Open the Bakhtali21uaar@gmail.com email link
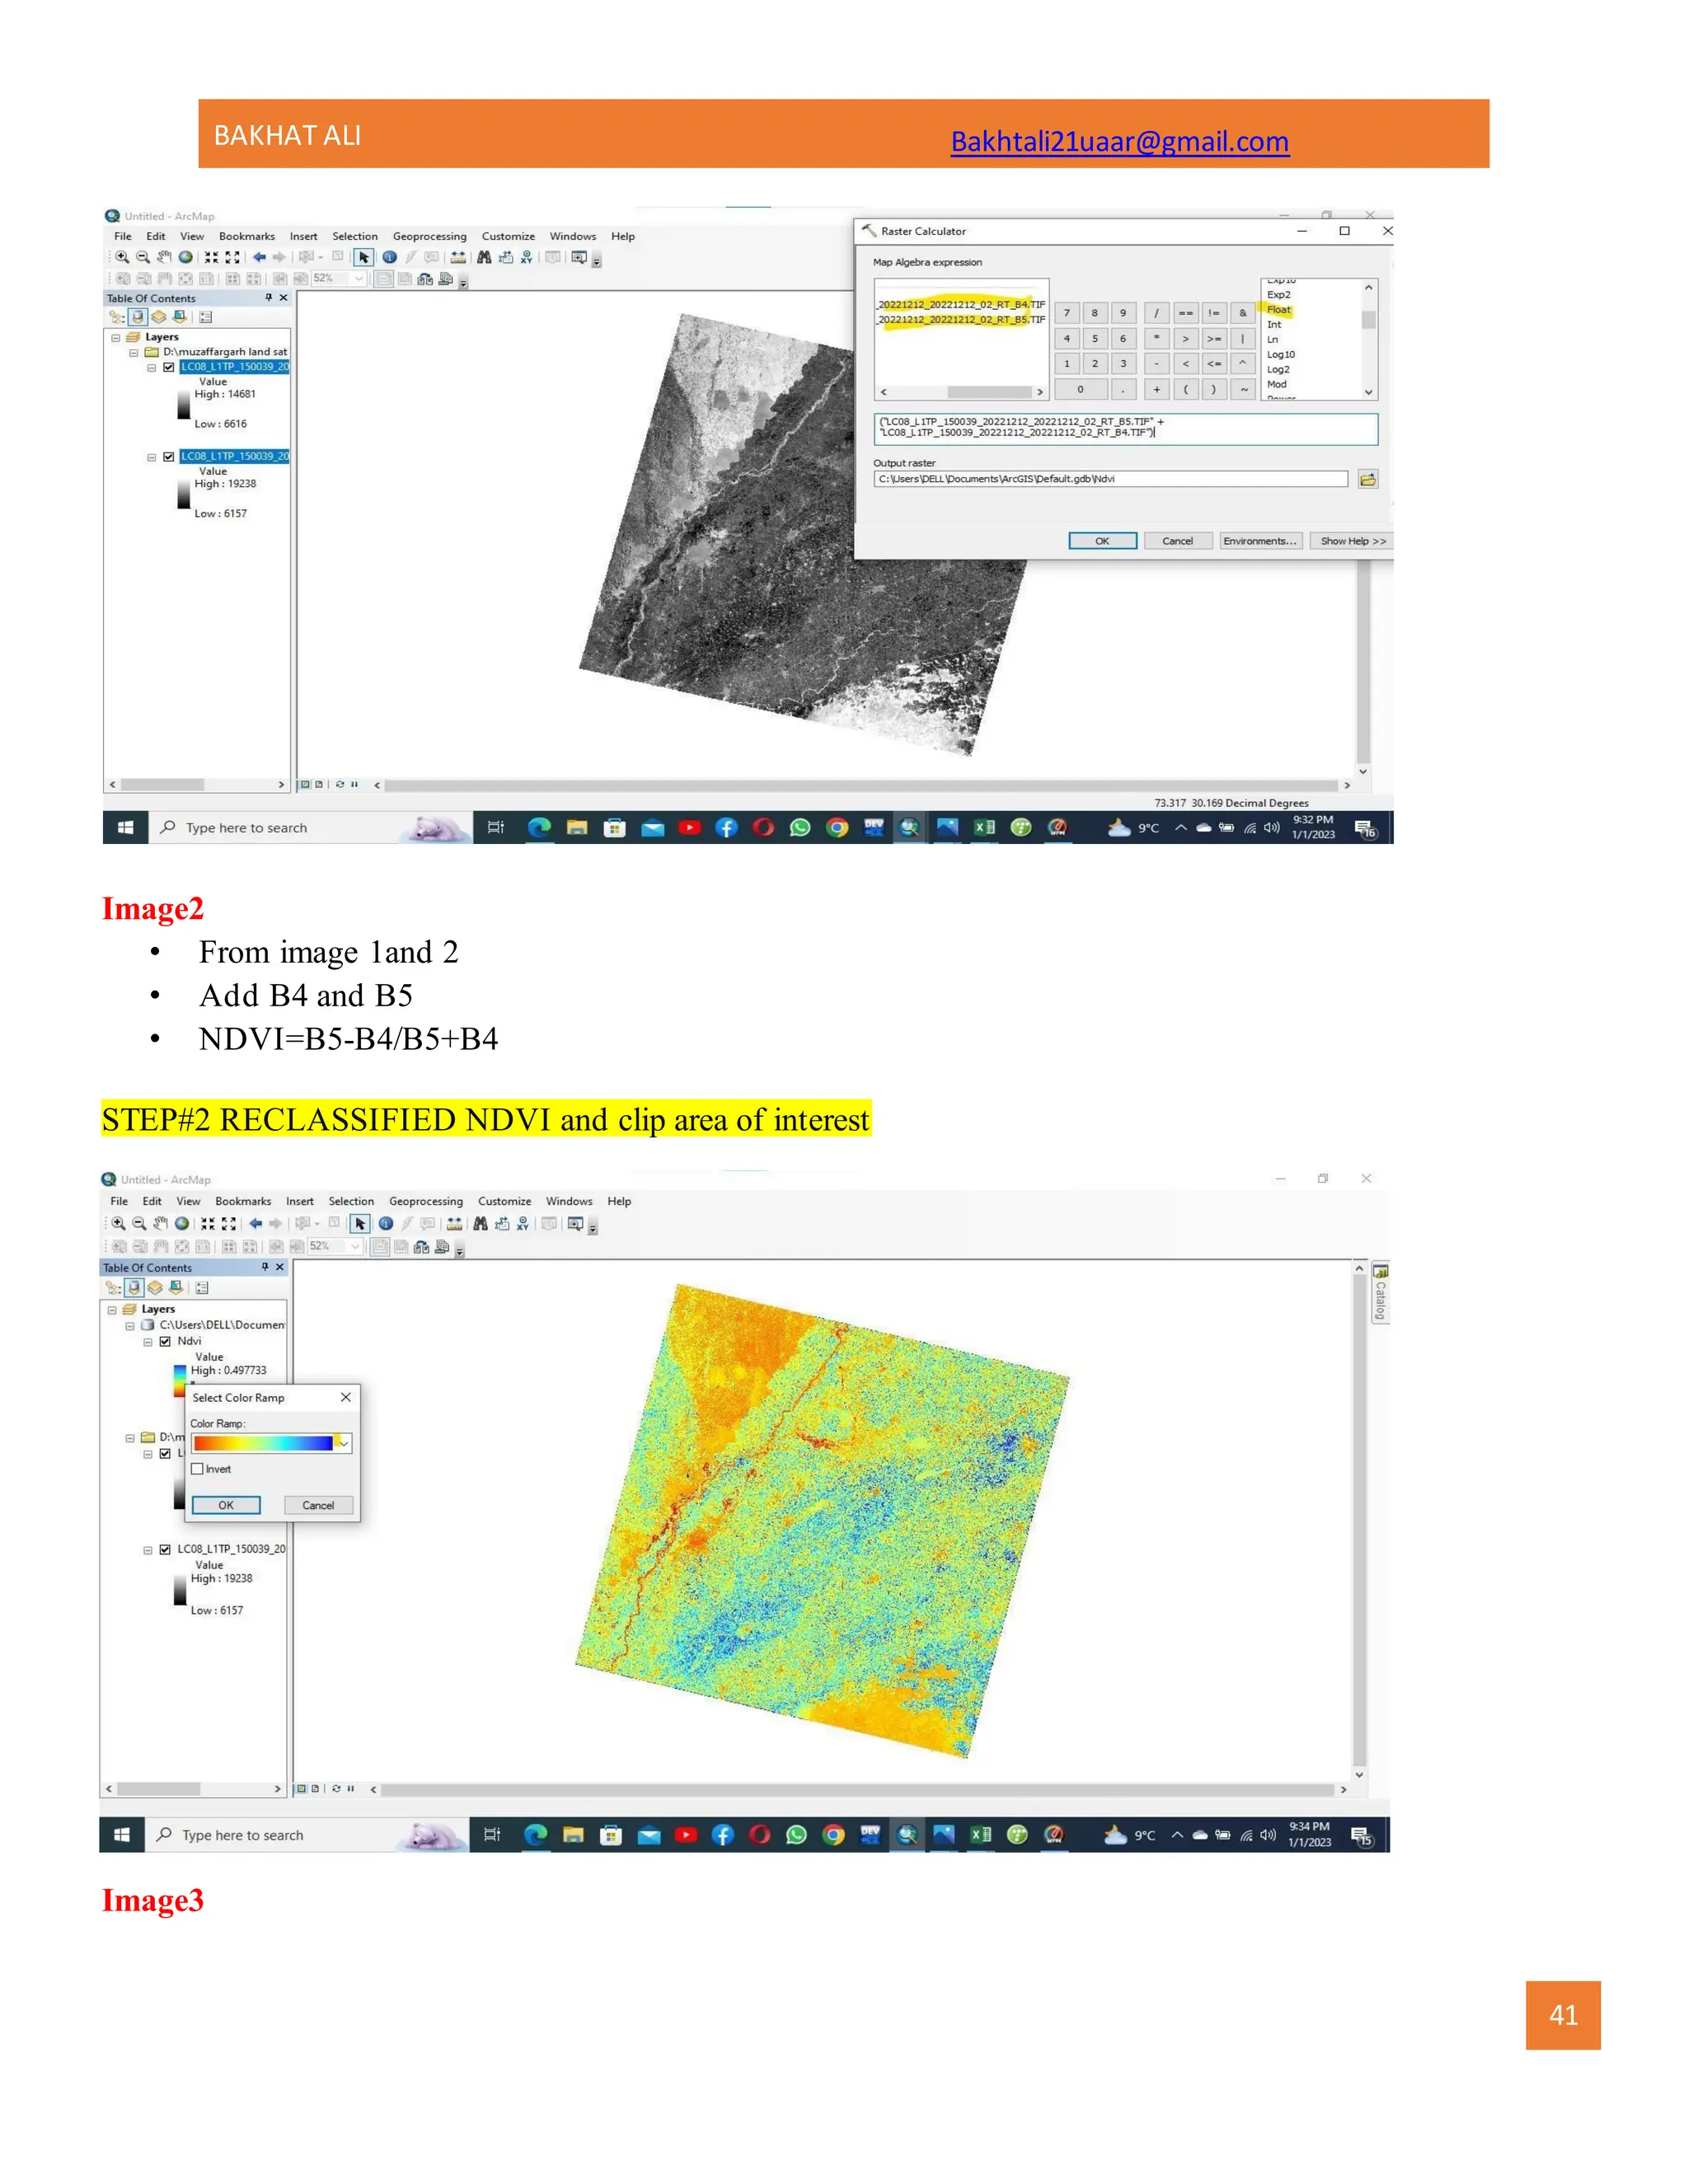Image resolution: width=1688 pixels, height=2184 pixels. [x=1119, y=142]
